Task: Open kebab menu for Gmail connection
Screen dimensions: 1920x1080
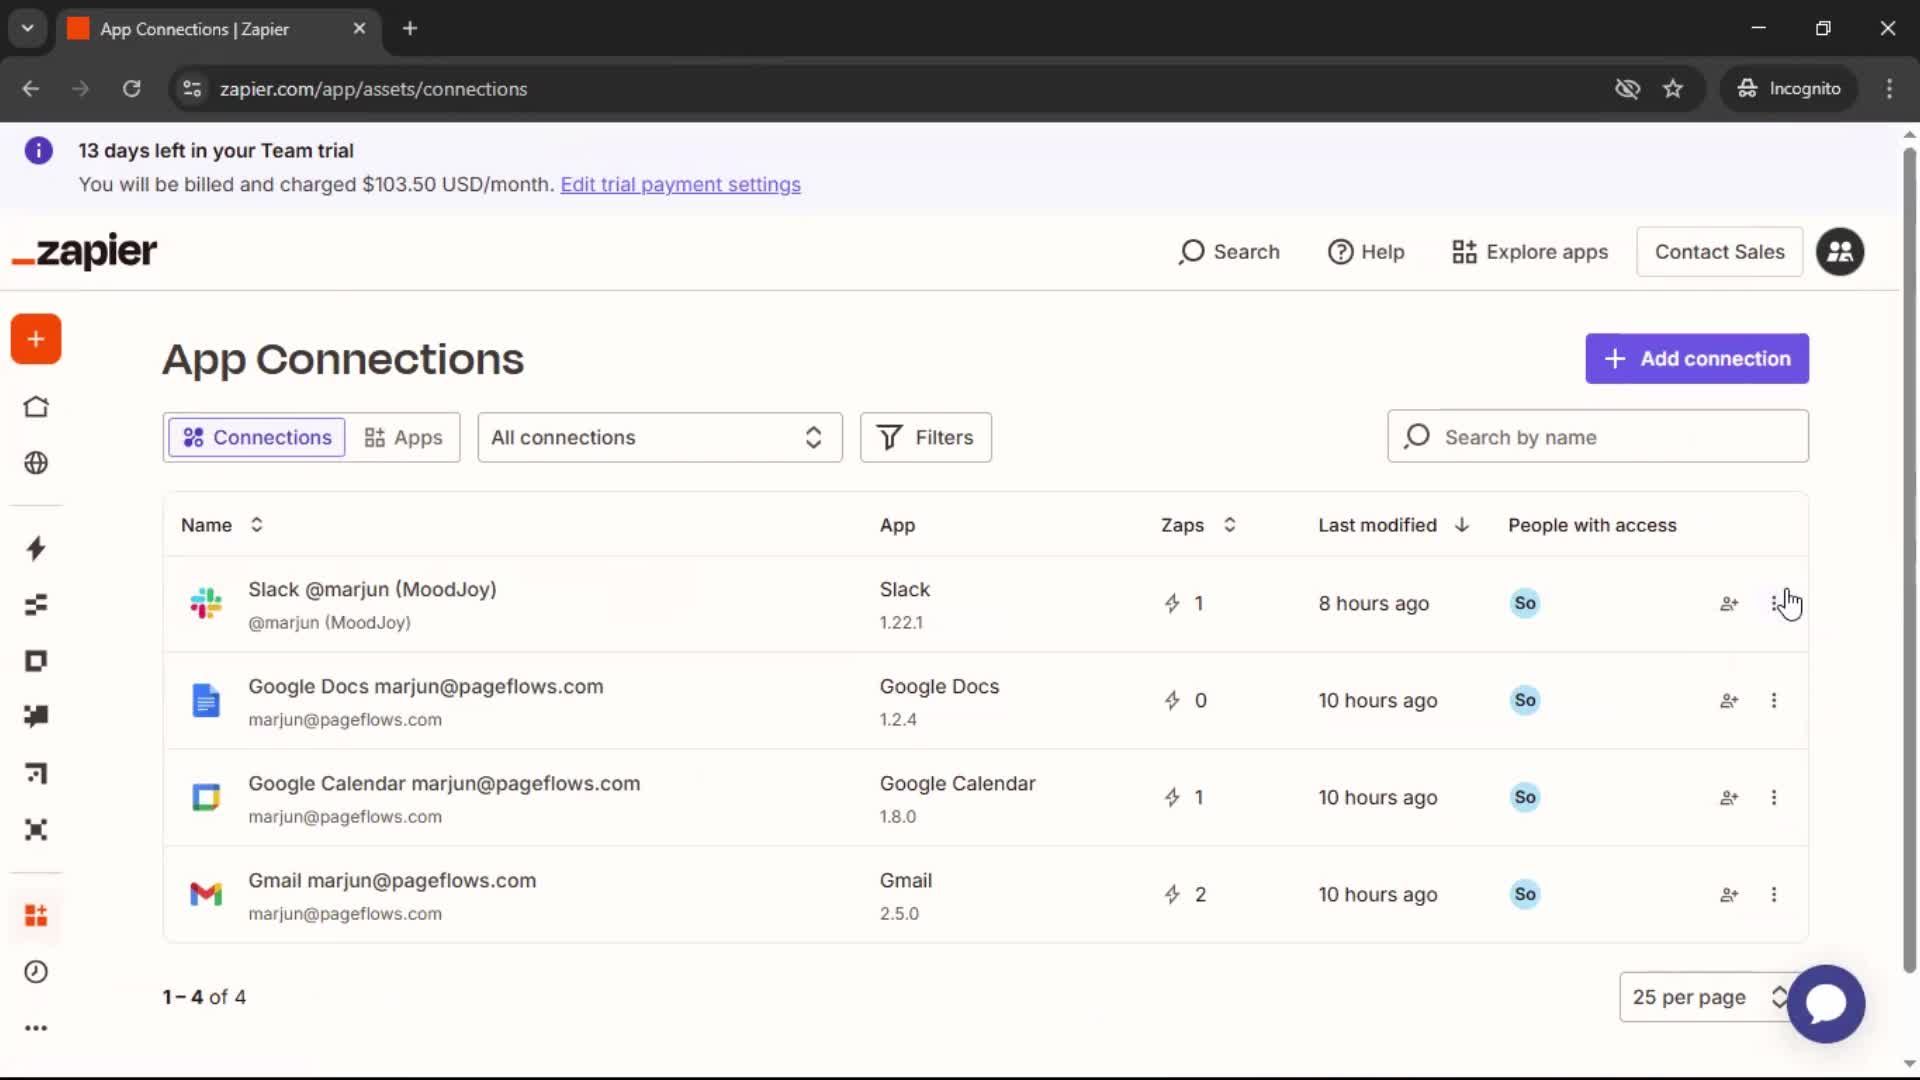Action: (x=1775, y=895)
